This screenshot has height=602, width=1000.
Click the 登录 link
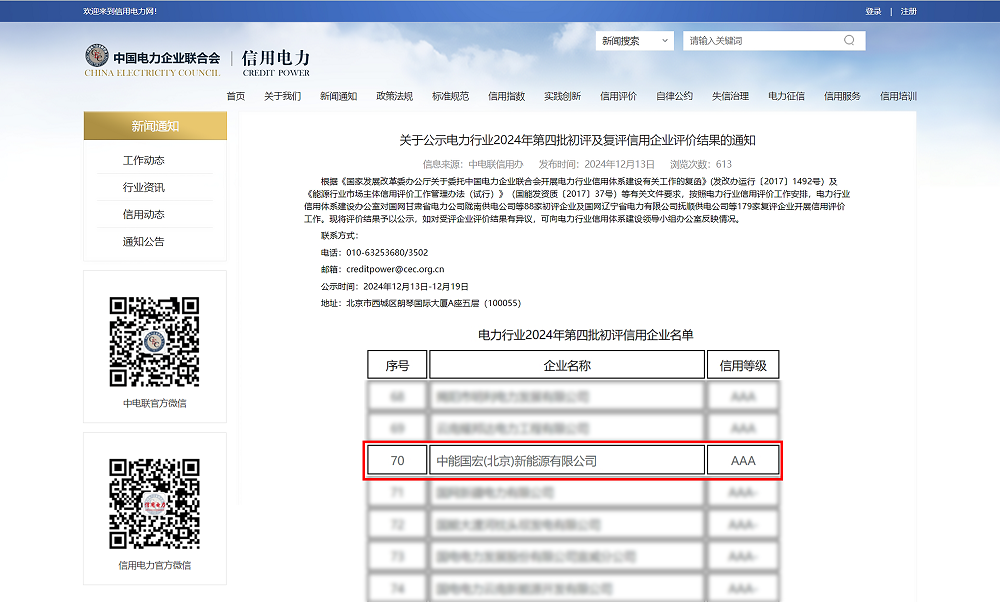[873, 11]
